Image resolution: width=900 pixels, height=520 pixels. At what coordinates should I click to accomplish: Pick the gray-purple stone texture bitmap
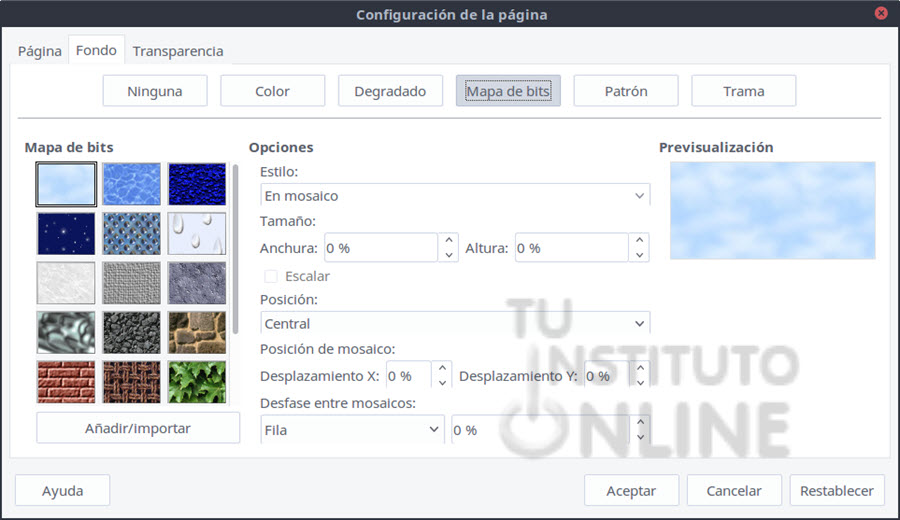point(197,283)
